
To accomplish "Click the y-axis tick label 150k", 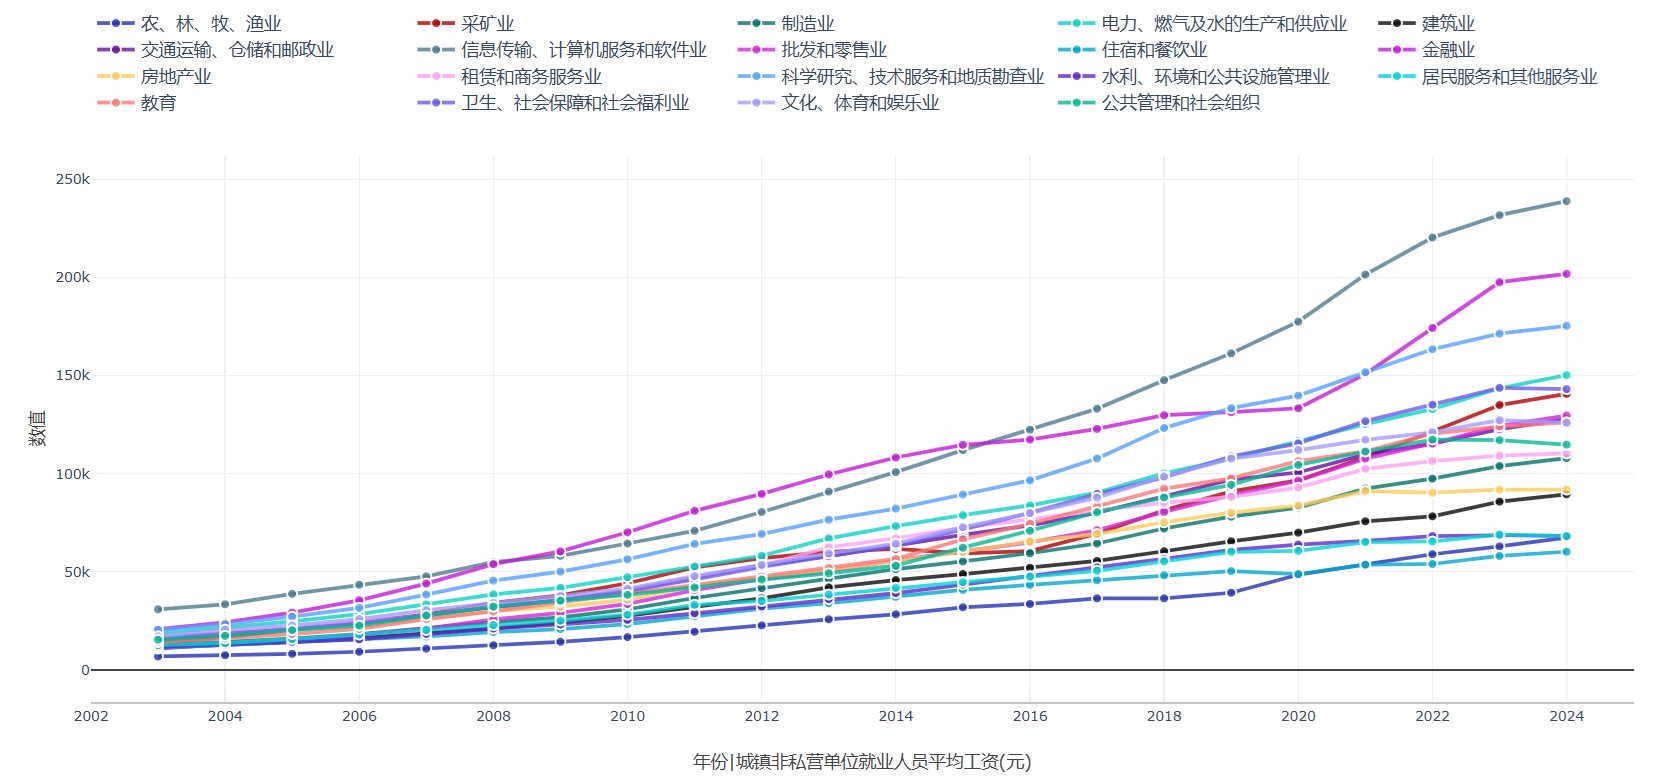I will (73, 375).
